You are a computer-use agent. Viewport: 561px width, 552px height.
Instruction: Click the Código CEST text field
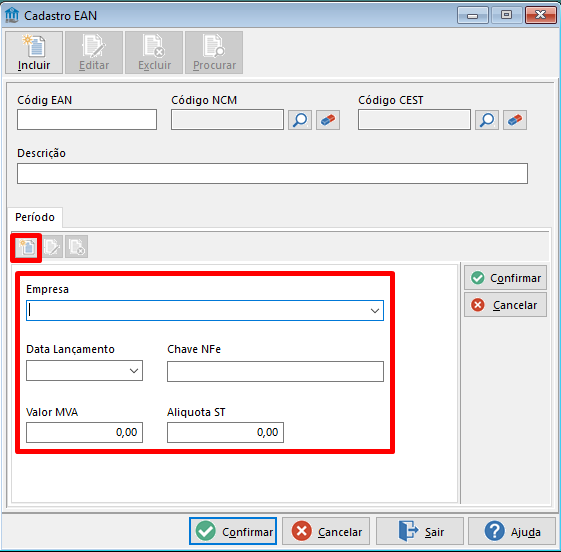[x=414, y=119]
